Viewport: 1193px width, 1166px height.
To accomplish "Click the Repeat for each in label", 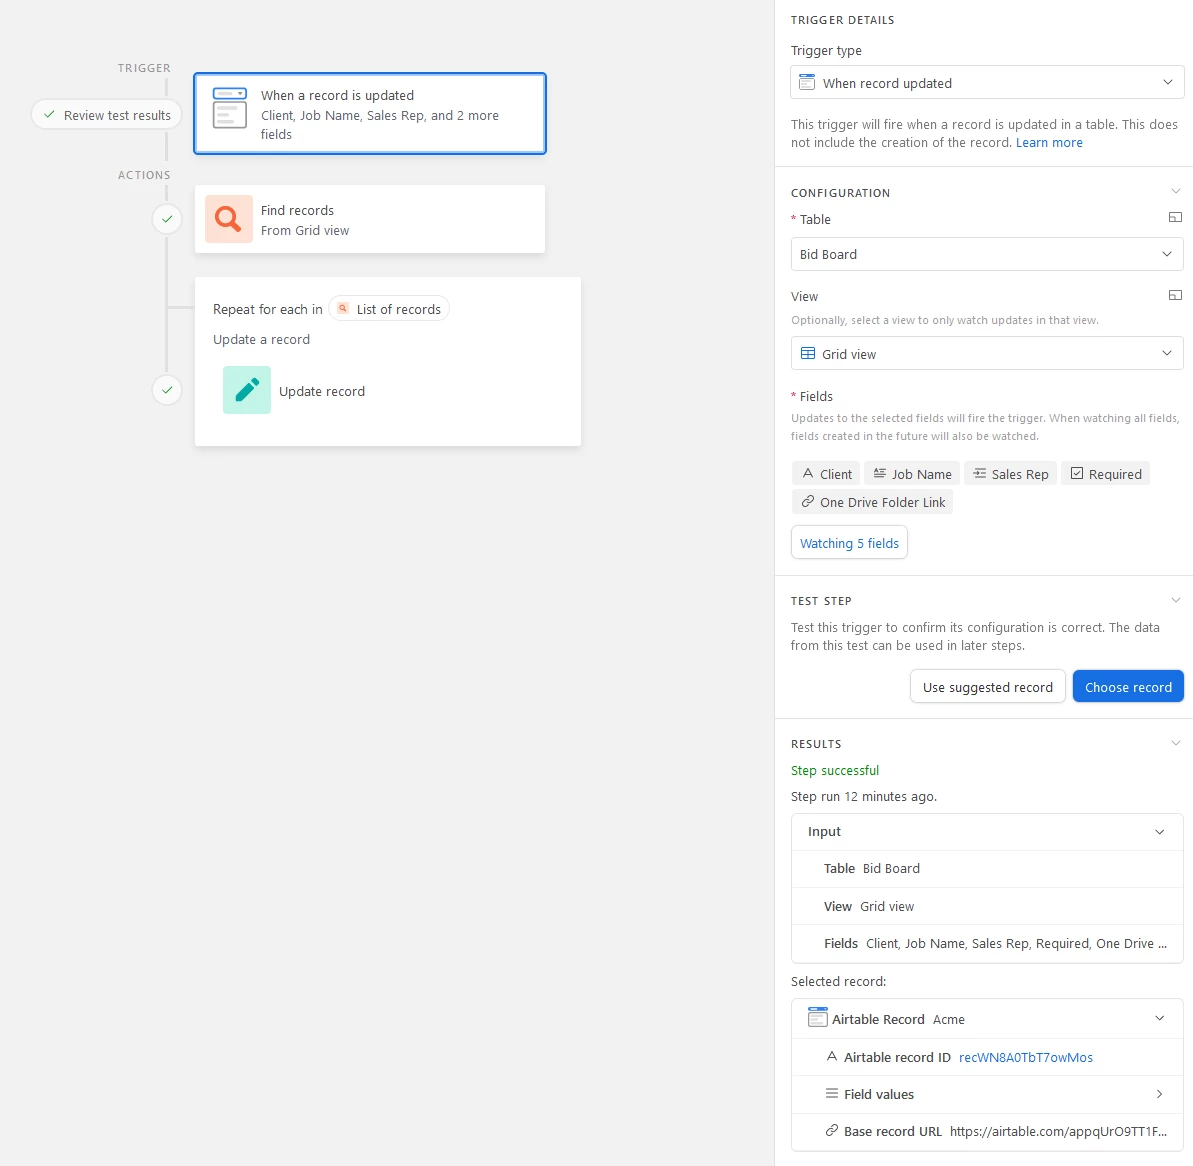I will tap(268, 309).
